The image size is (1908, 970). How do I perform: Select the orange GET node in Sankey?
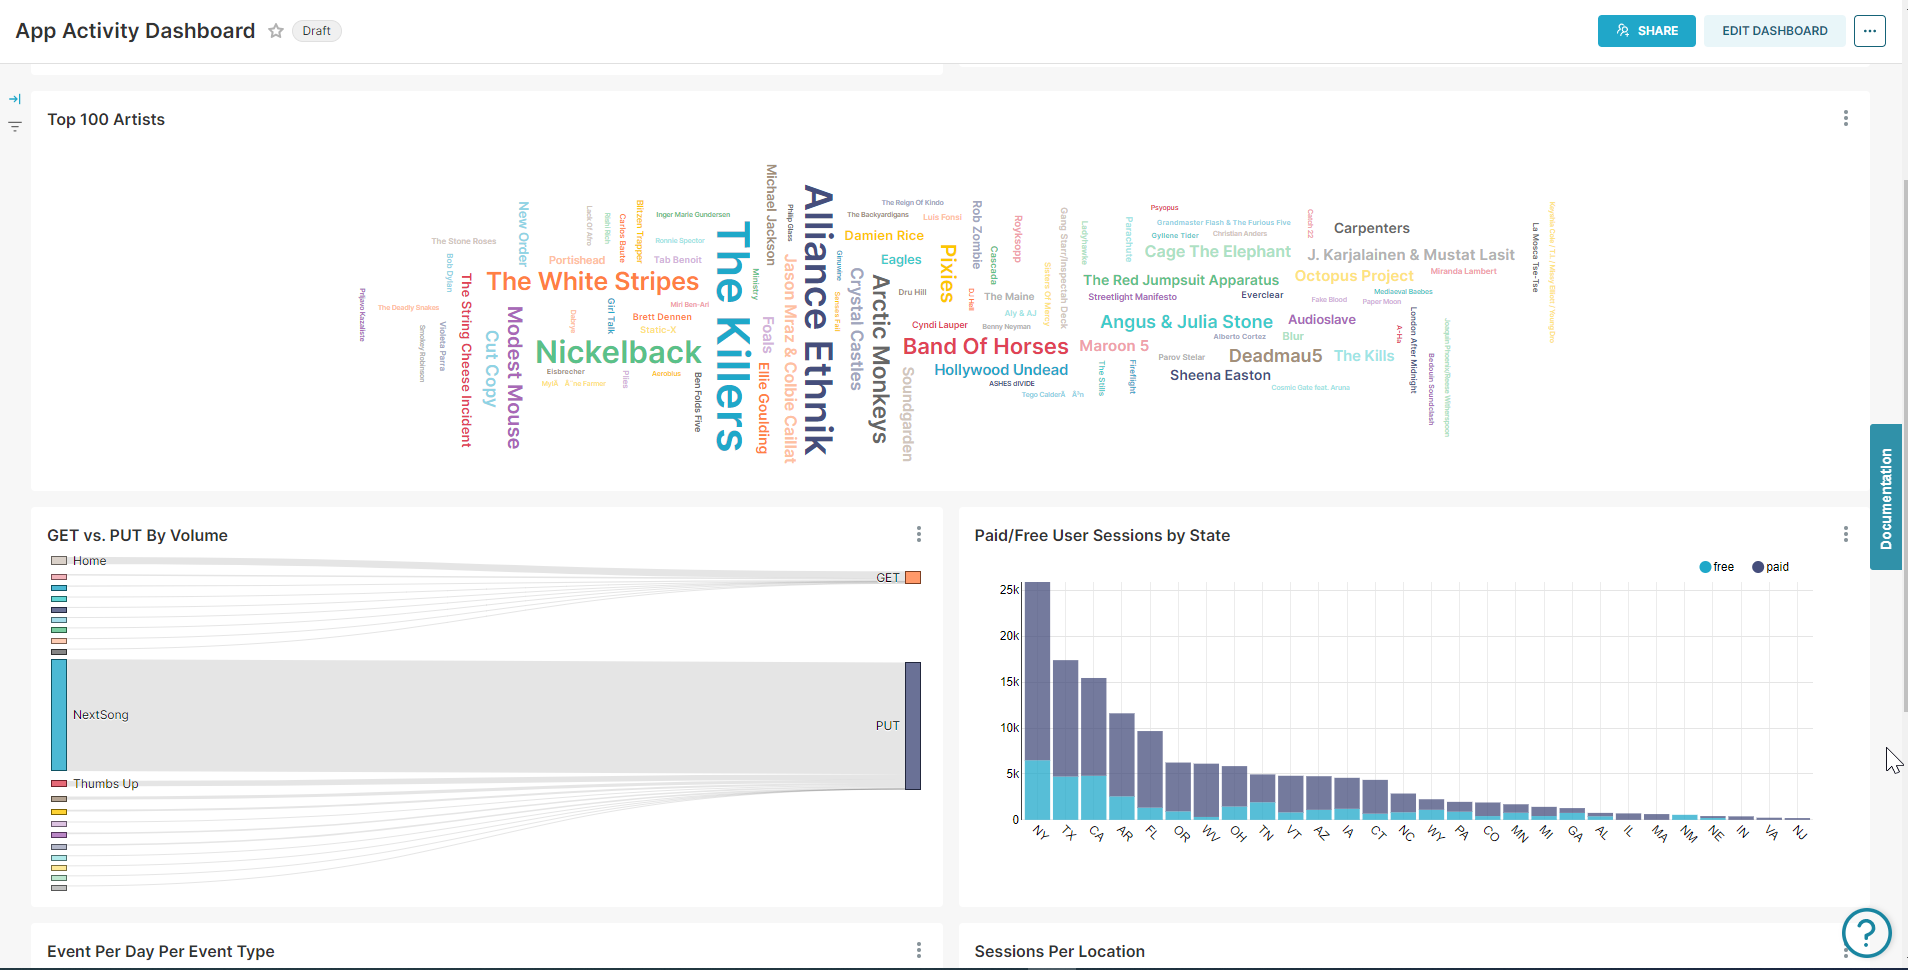click(913, 578)
